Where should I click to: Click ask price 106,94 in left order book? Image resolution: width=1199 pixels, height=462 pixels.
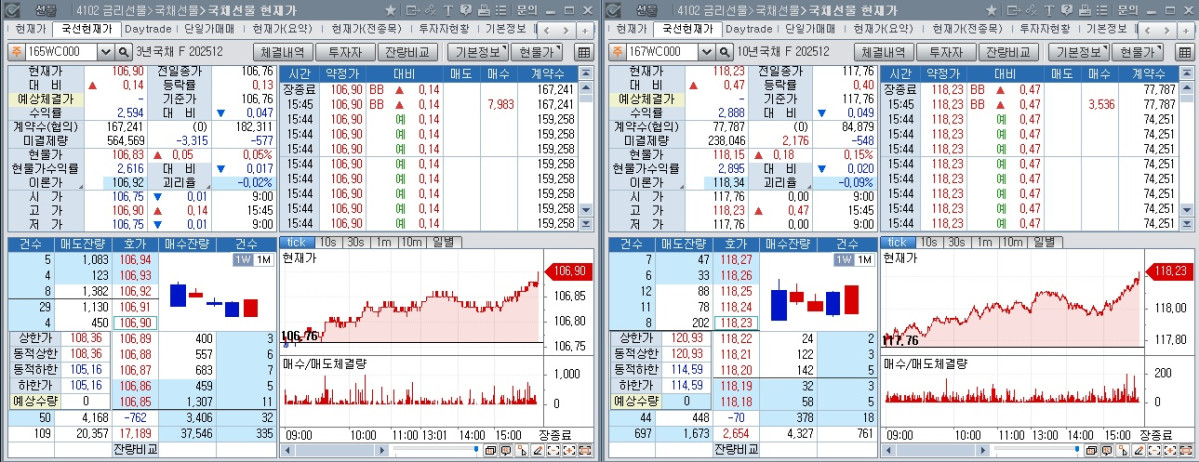click(x=135, y=260)
